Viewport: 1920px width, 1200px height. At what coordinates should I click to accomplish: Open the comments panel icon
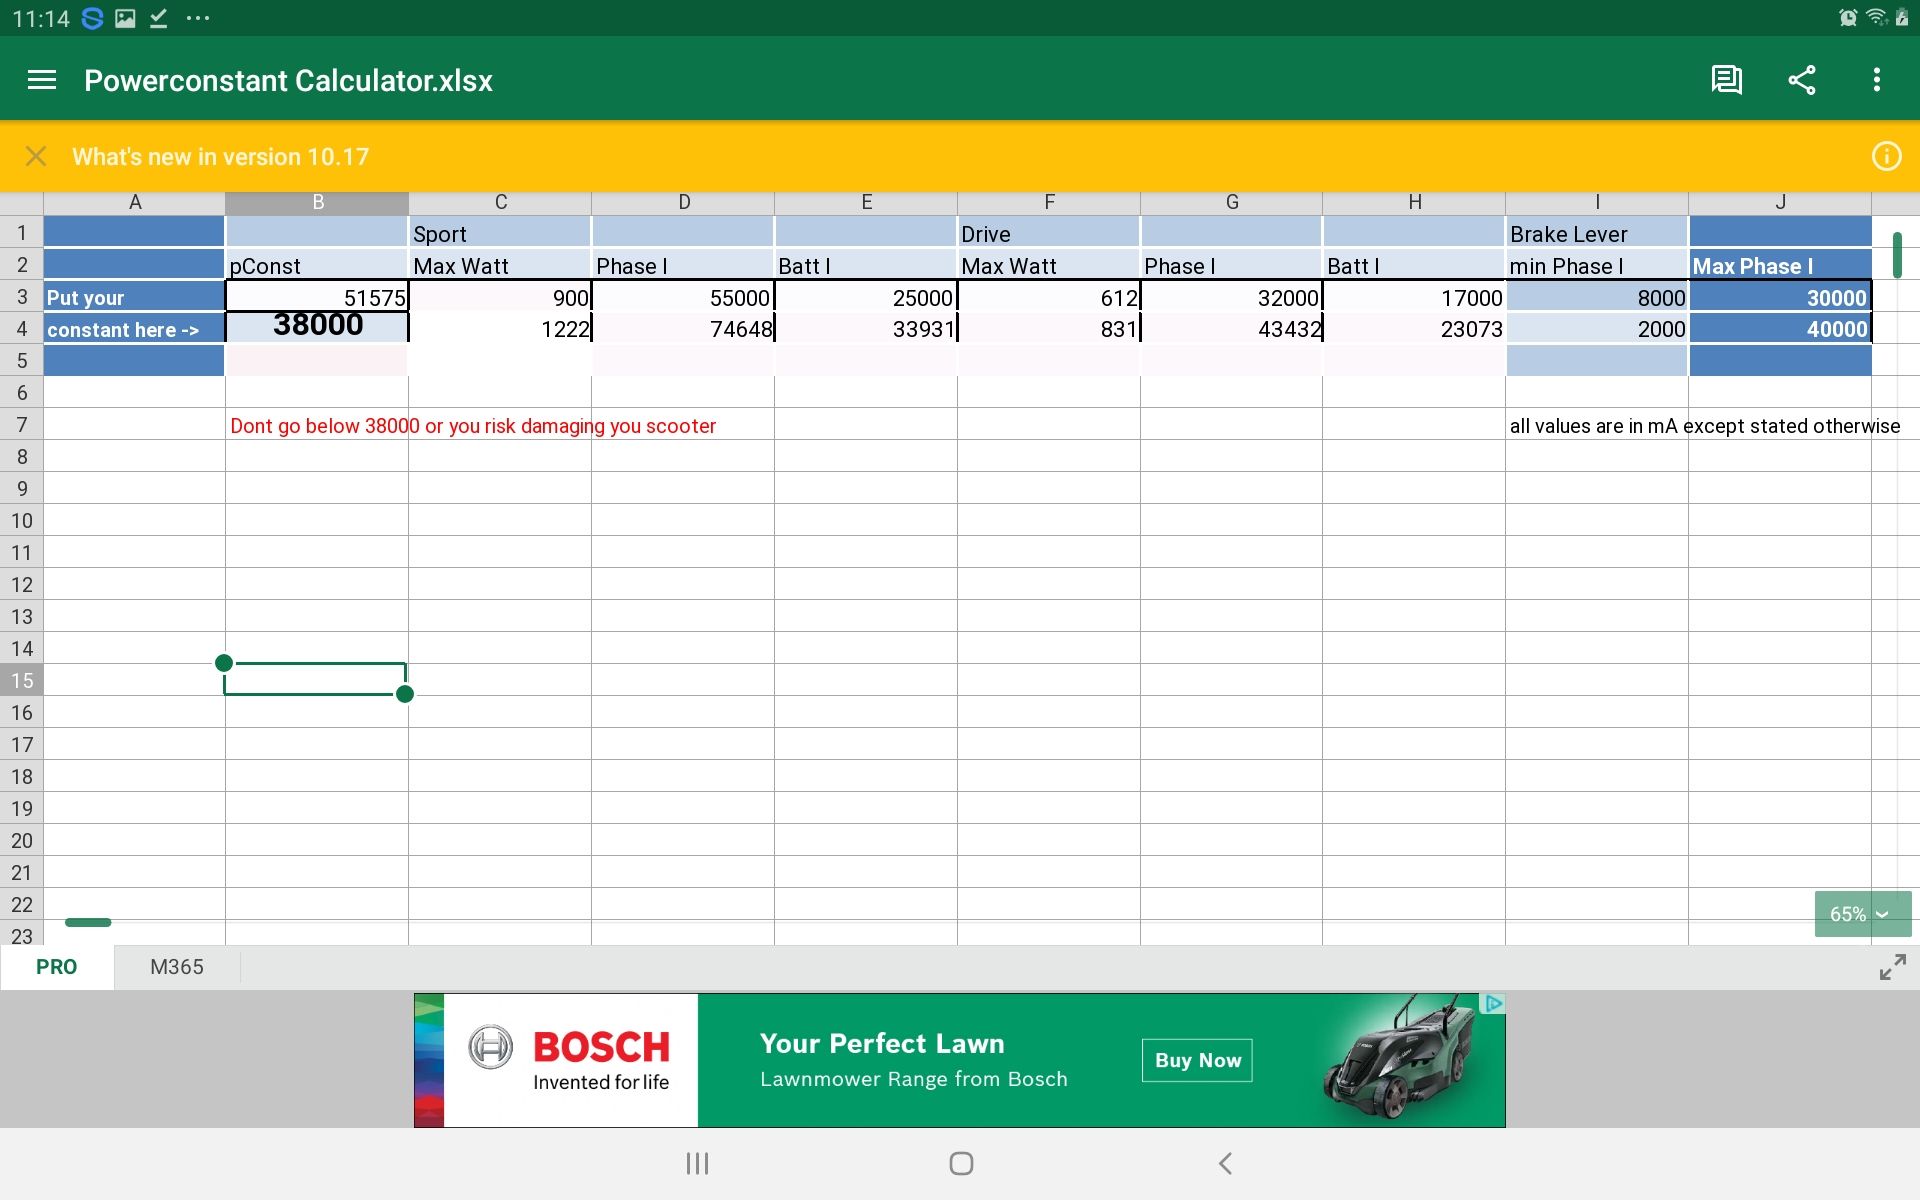point(1726,80)
